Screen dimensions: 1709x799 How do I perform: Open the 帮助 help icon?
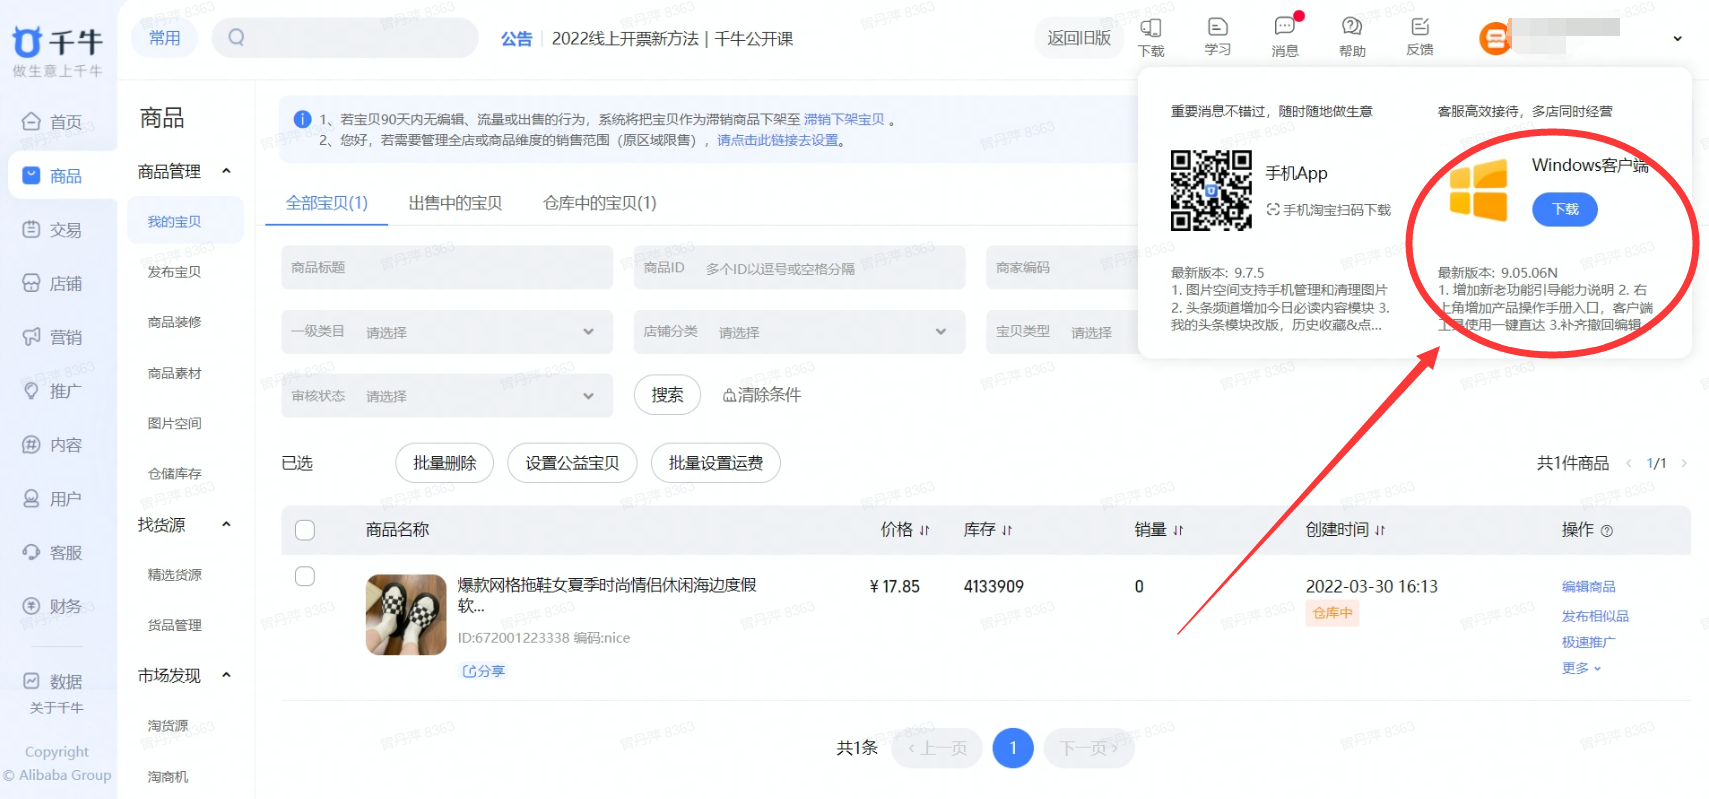1352,27
